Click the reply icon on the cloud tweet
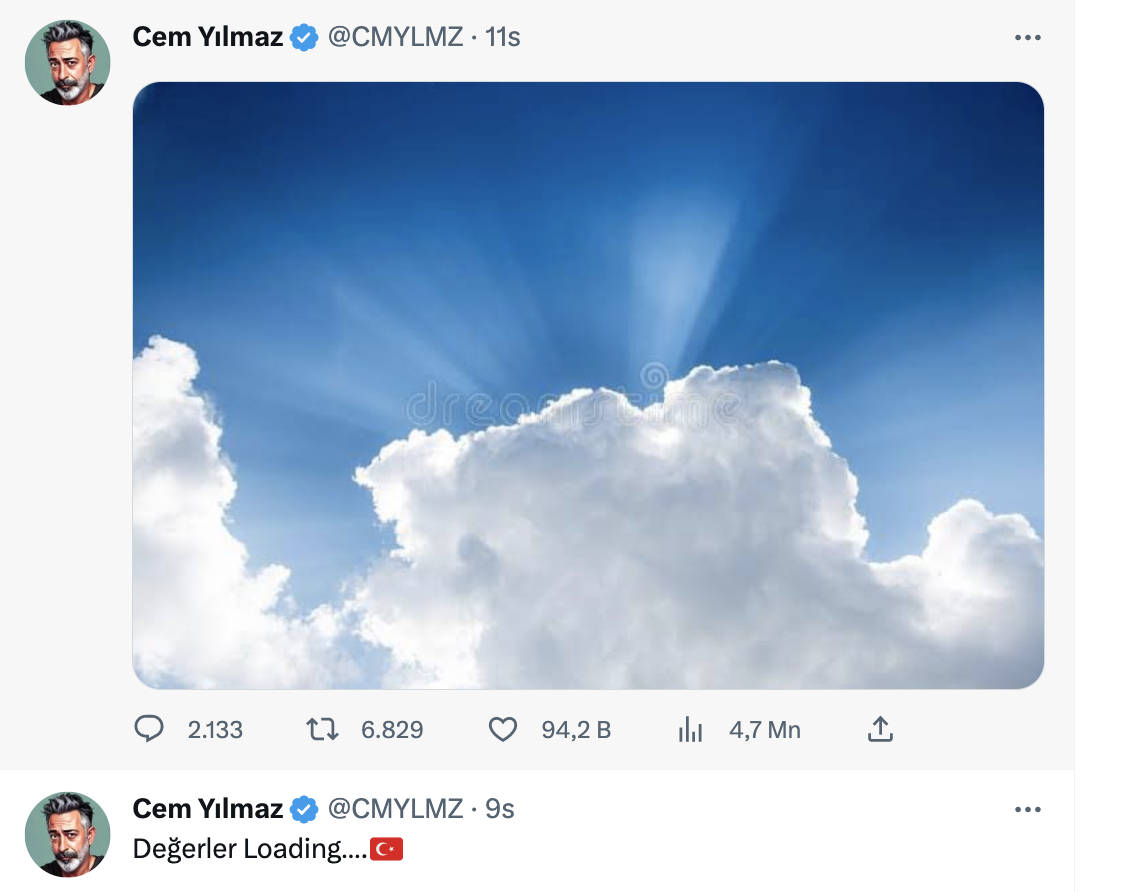 (x=149, y=730)
